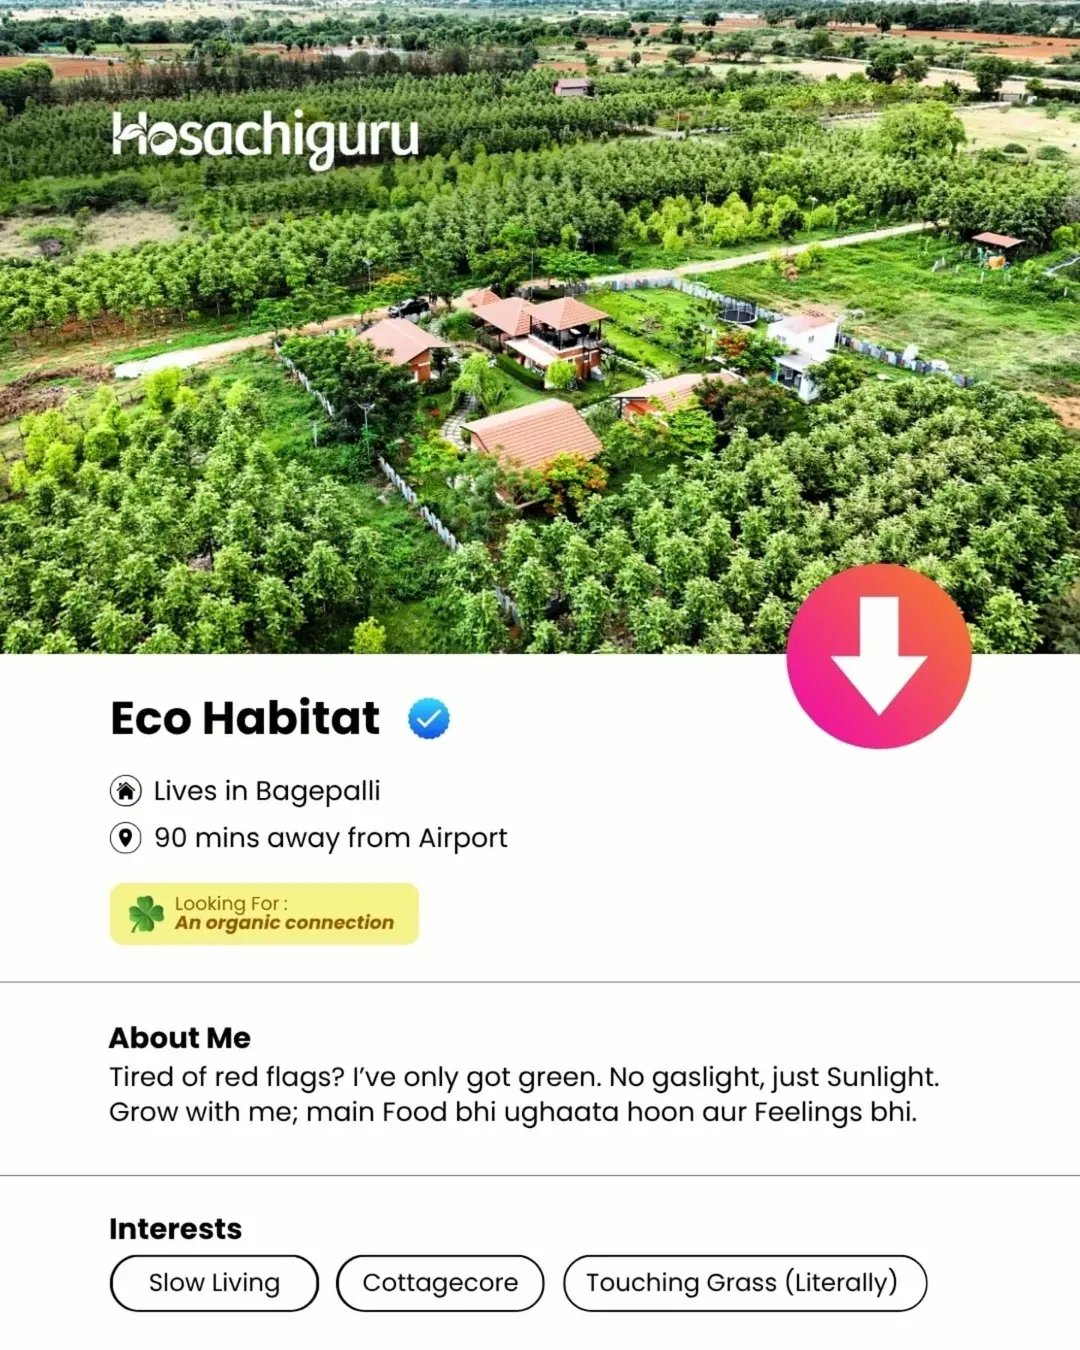The image size is (1080, 1350).
Task: Click the blue verified checkmark badge
Action: (x=429, y=718)
